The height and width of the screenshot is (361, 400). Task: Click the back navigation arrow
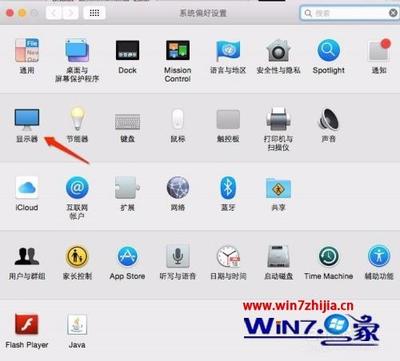pos(53,13)
